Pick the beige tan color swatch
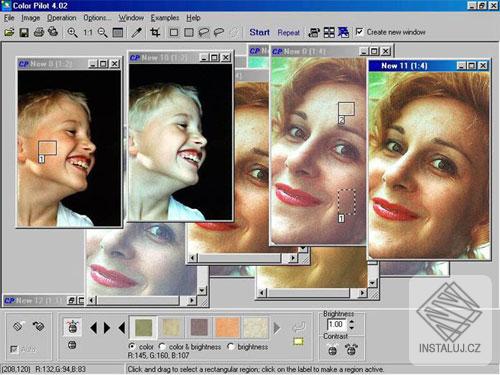 click(171, 327)
